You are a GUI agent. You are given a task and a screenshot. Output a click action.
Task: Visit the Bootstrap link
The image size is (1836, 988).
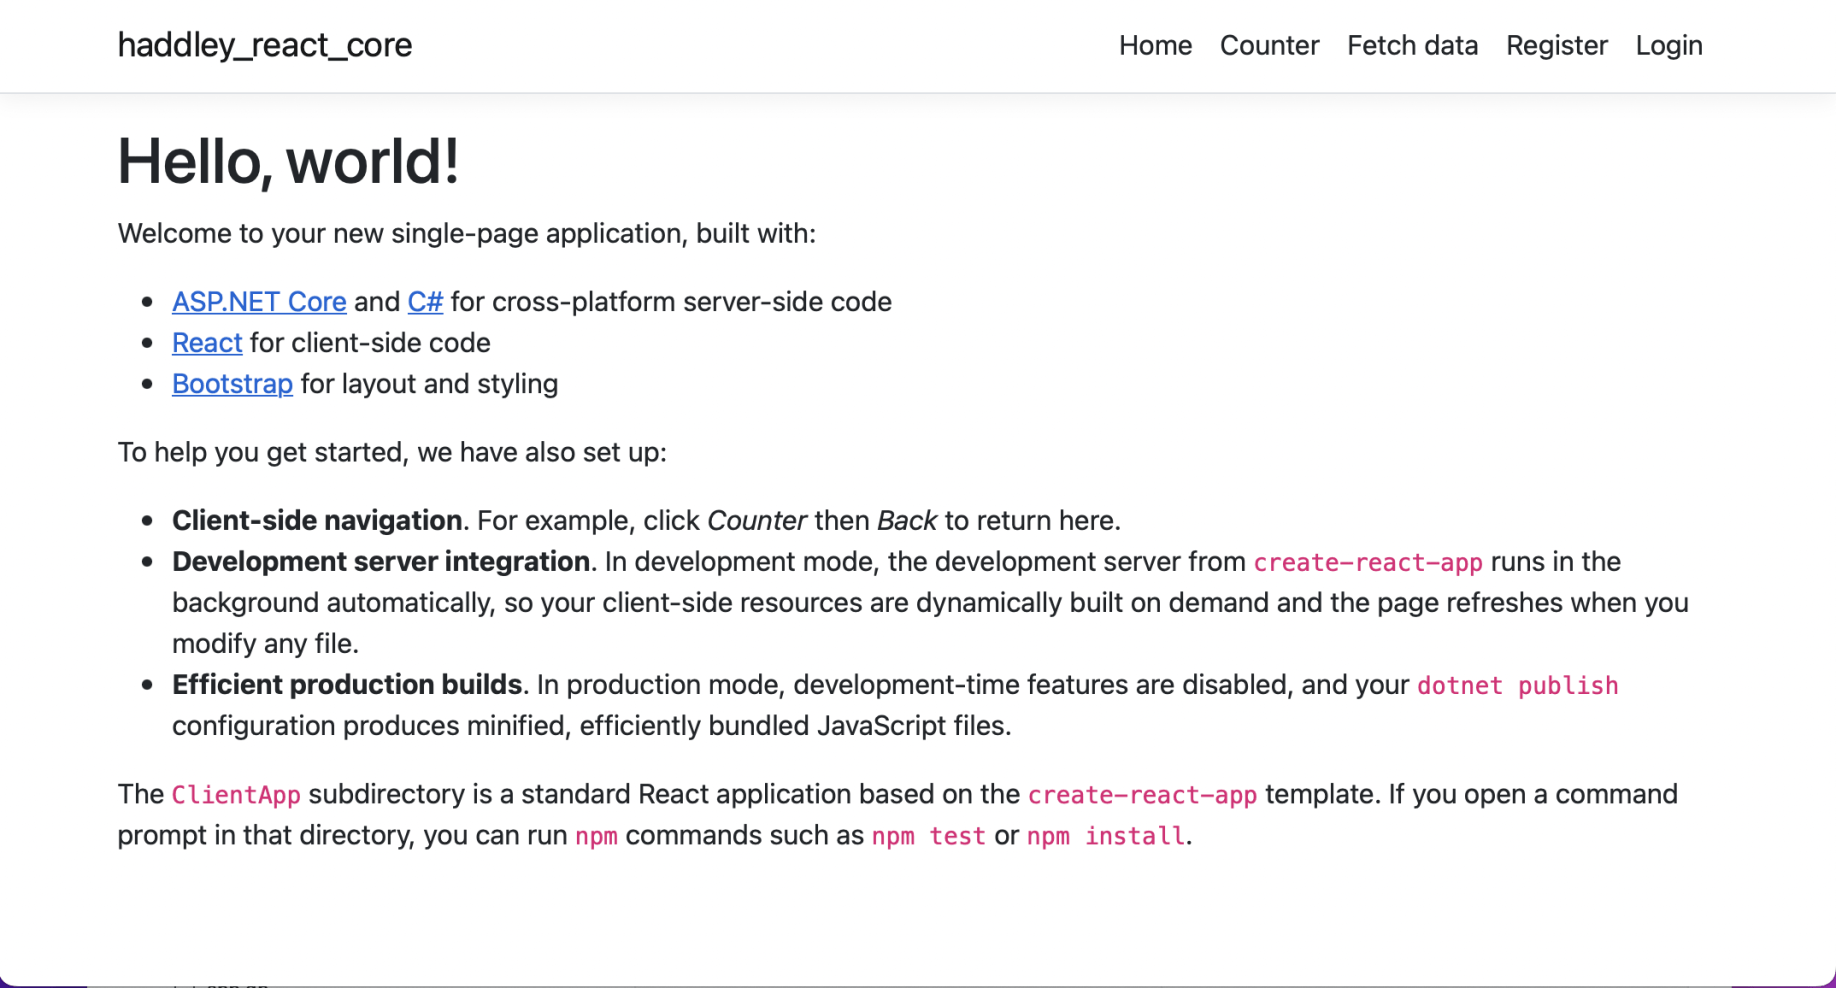[232, 384]
